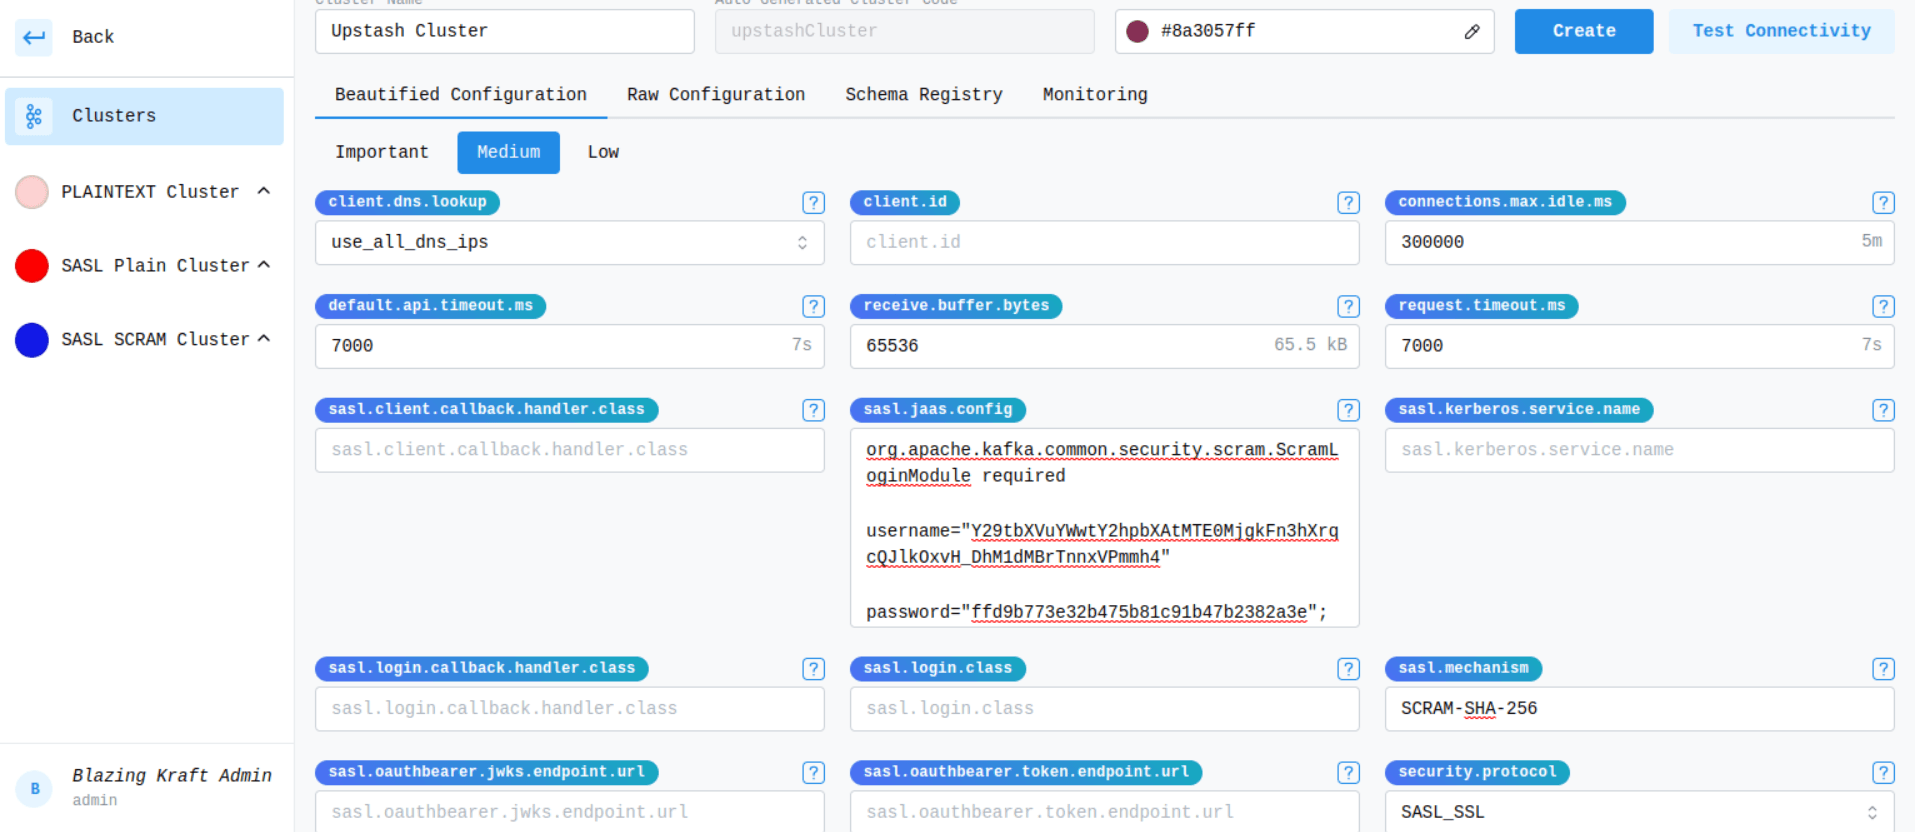Click the red SASL Plain color dot
The height and width of the screenshot is (832, 1915).
click(x=32, y=265)
